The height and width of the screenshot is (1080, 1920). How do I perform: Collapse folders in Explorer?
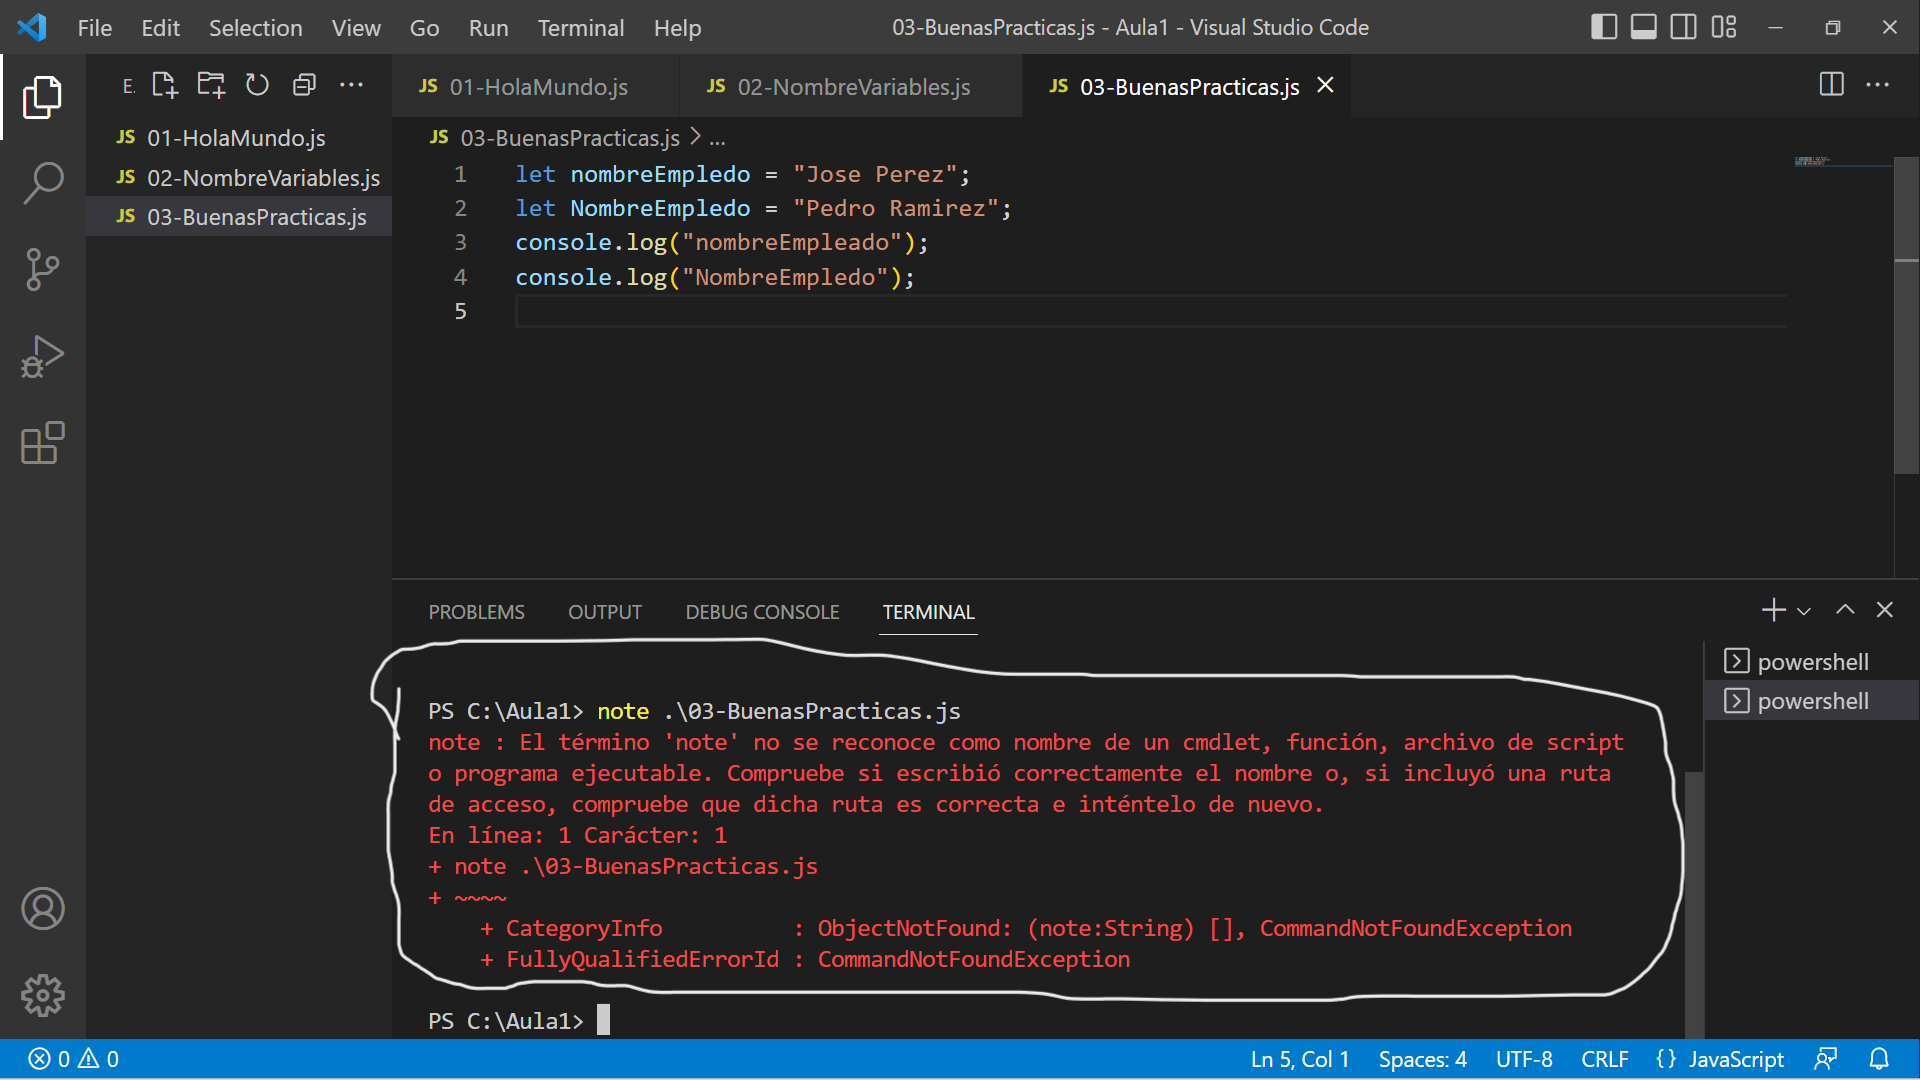(304, 86)
